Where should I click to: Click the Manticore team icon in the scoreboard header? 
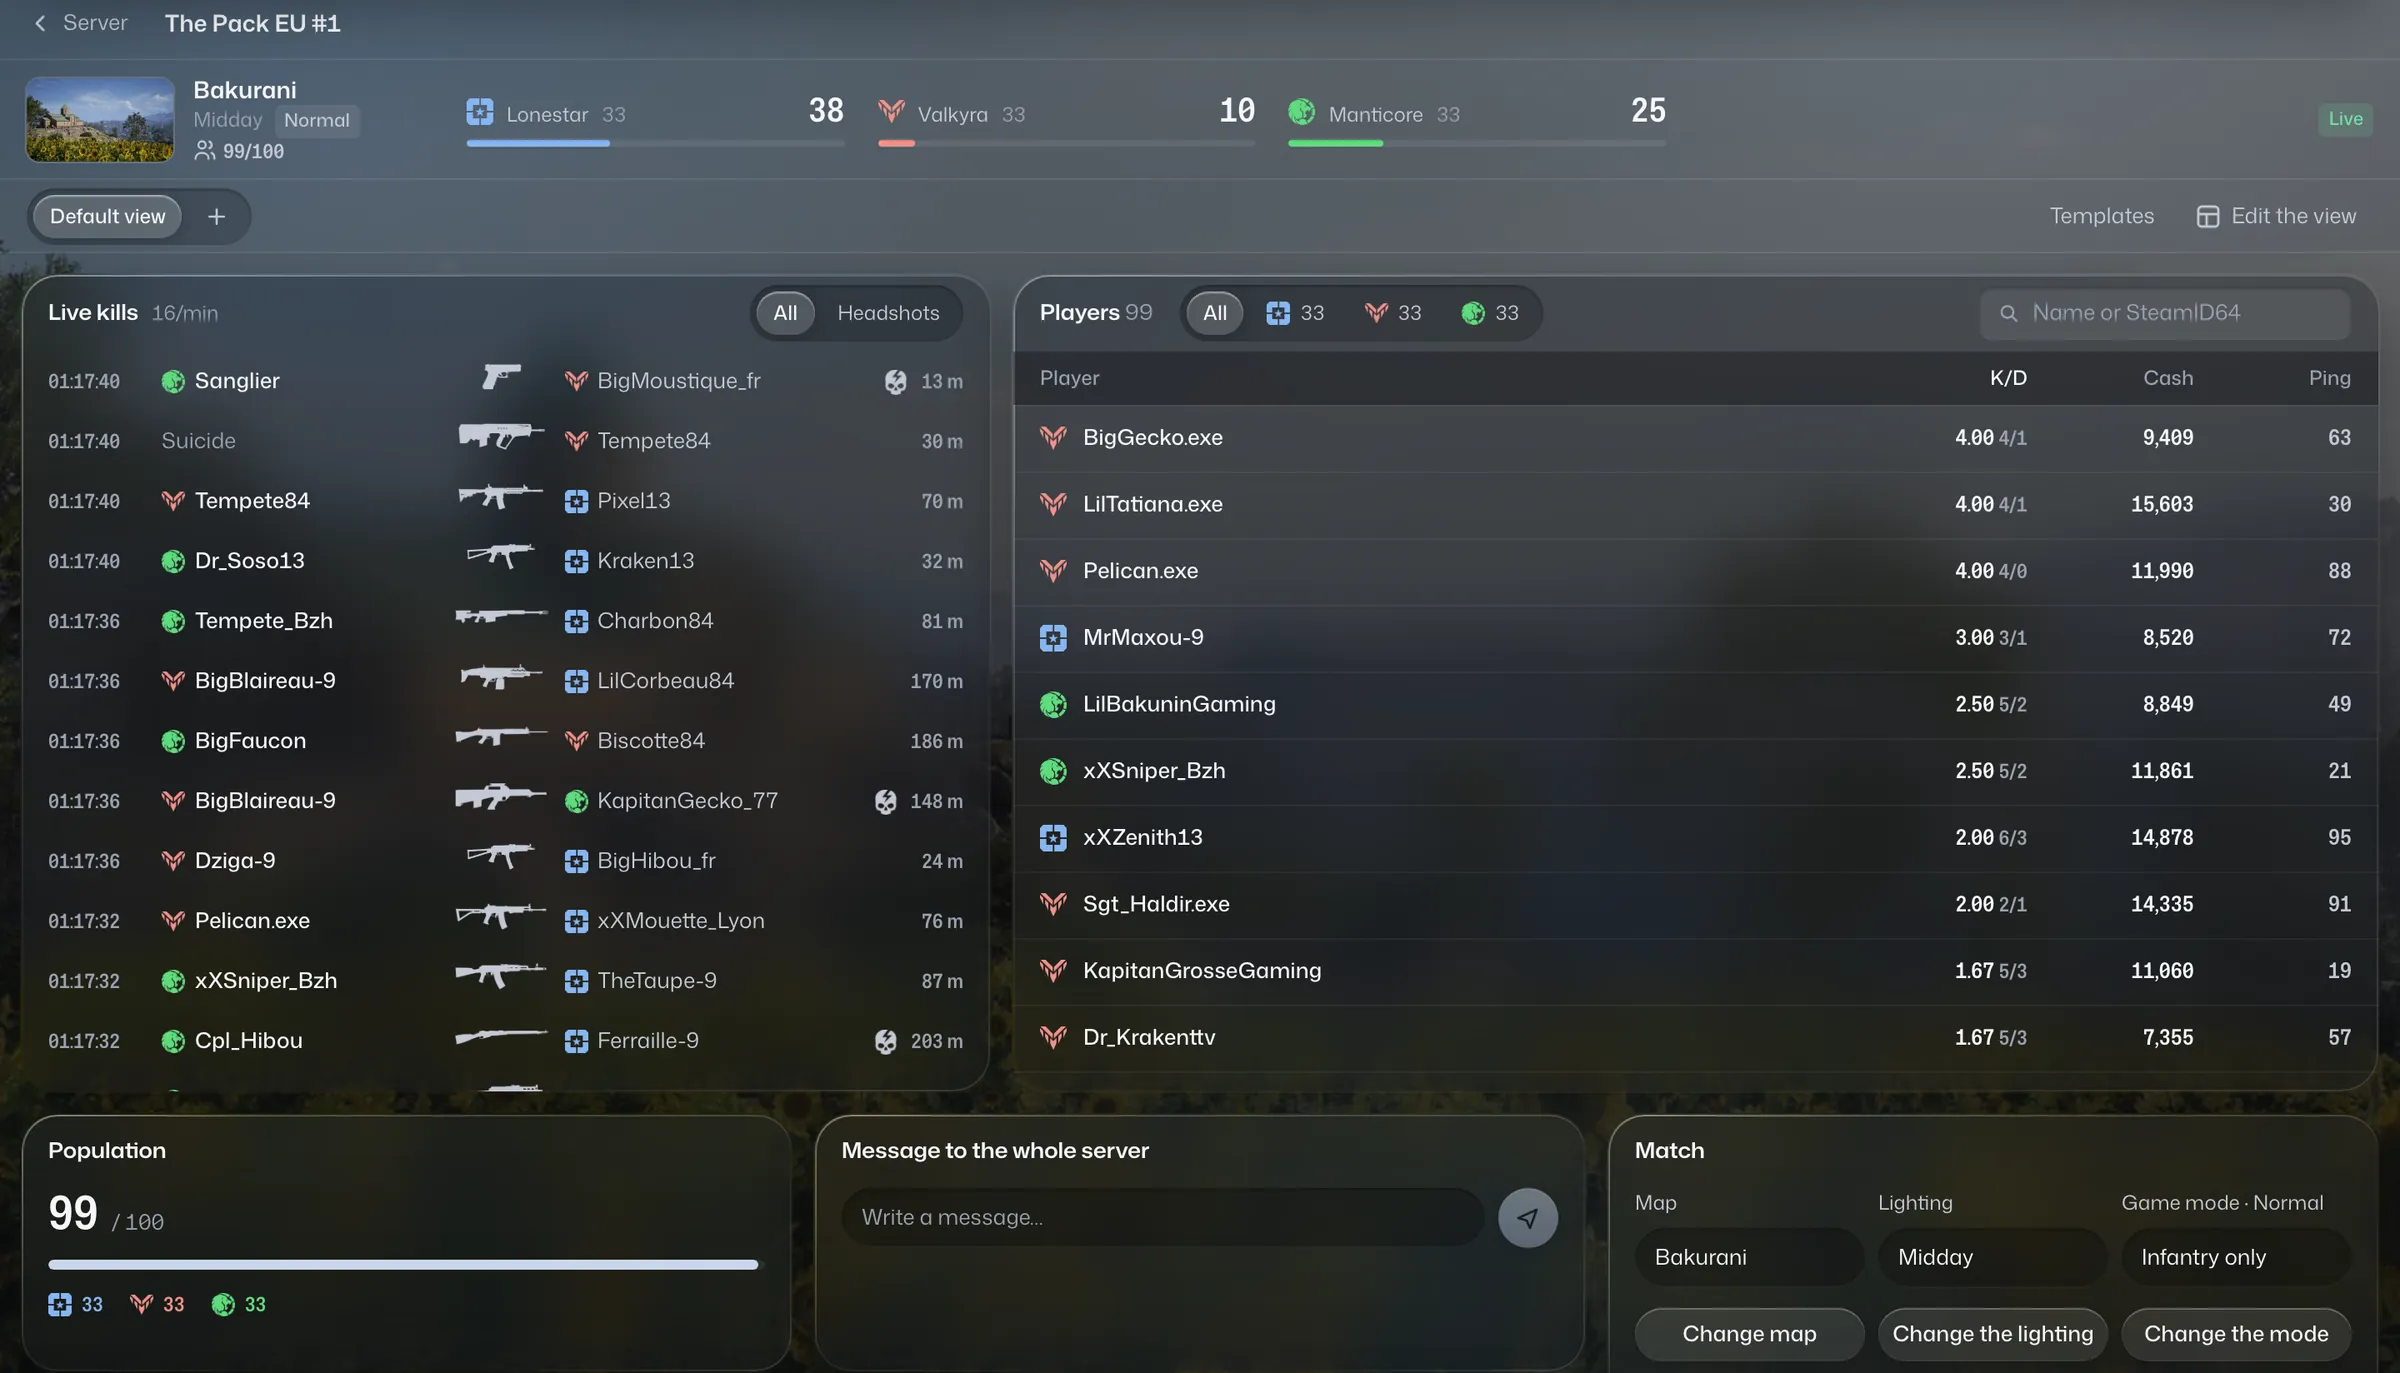click(1301, 112)
